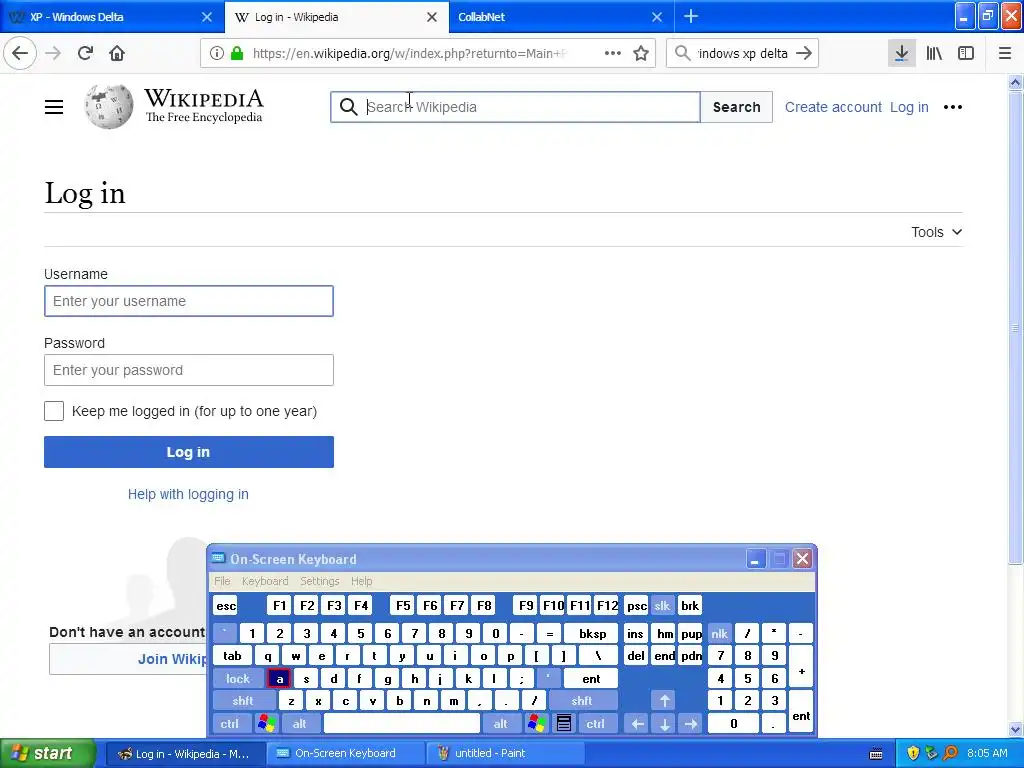Open the browser home page icon

point(117,53)
